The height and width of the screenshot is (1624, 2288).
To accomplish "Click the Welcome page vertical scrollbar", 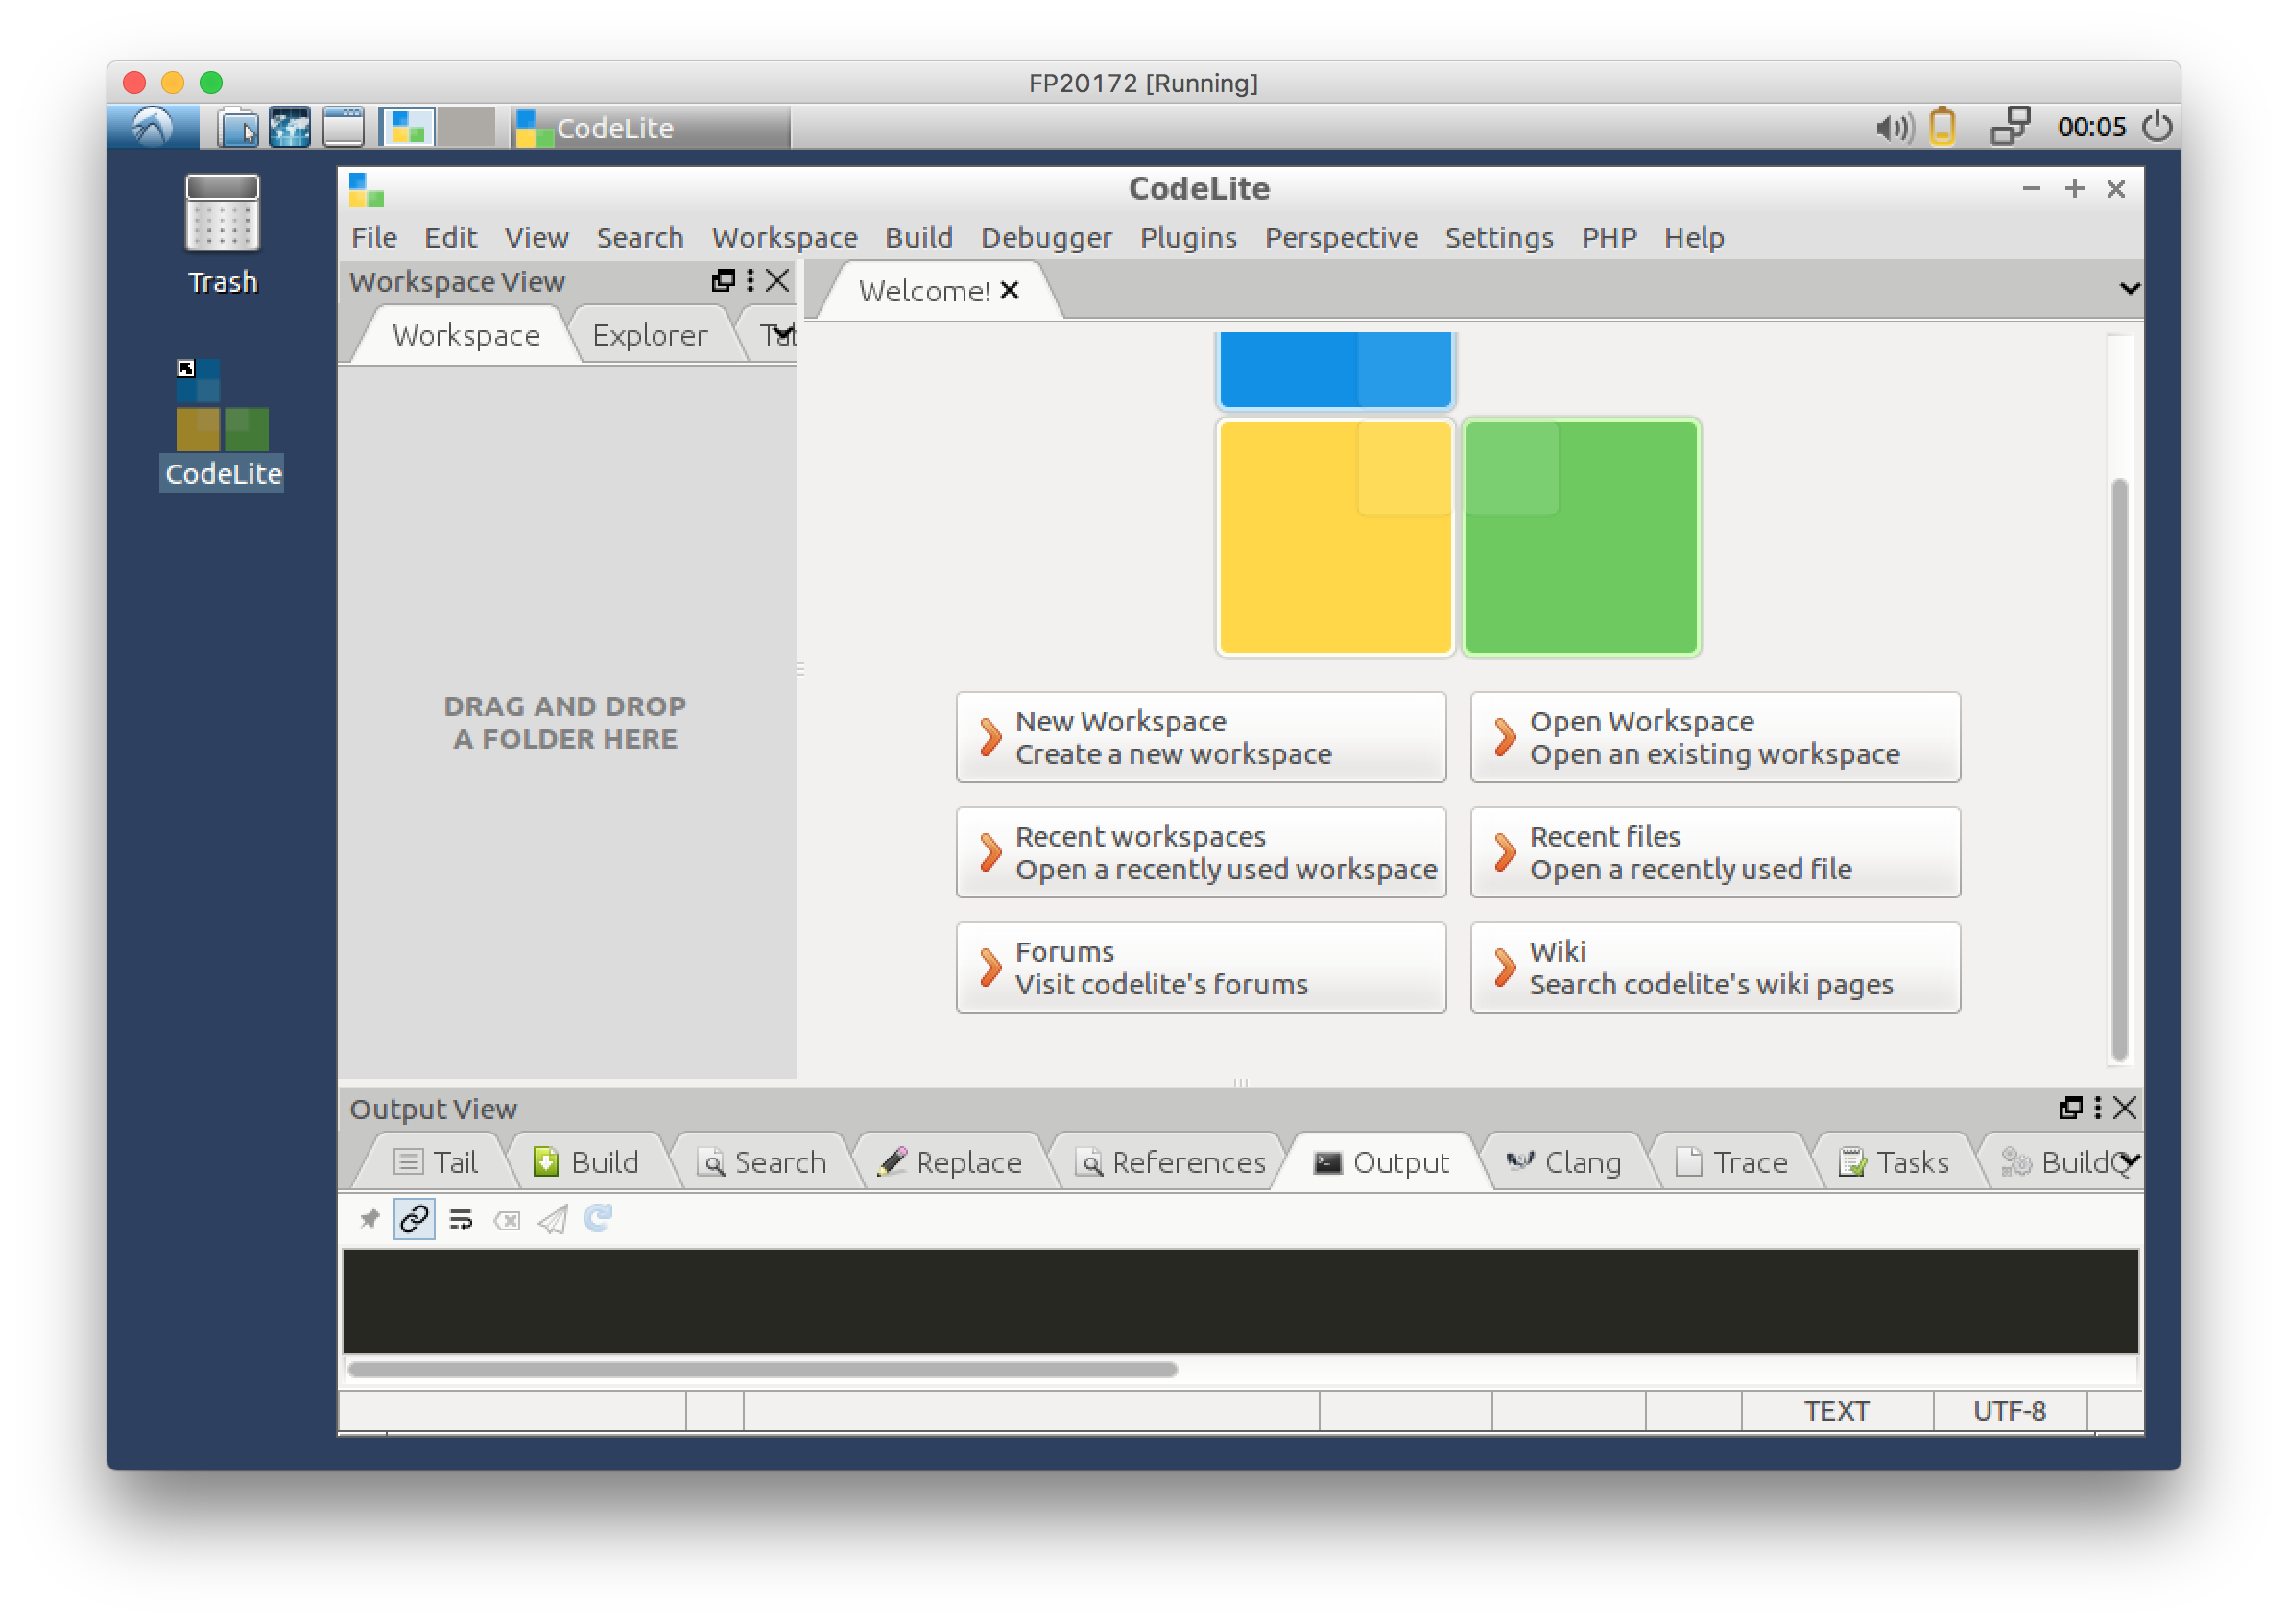I will (x=2118, y=770).
